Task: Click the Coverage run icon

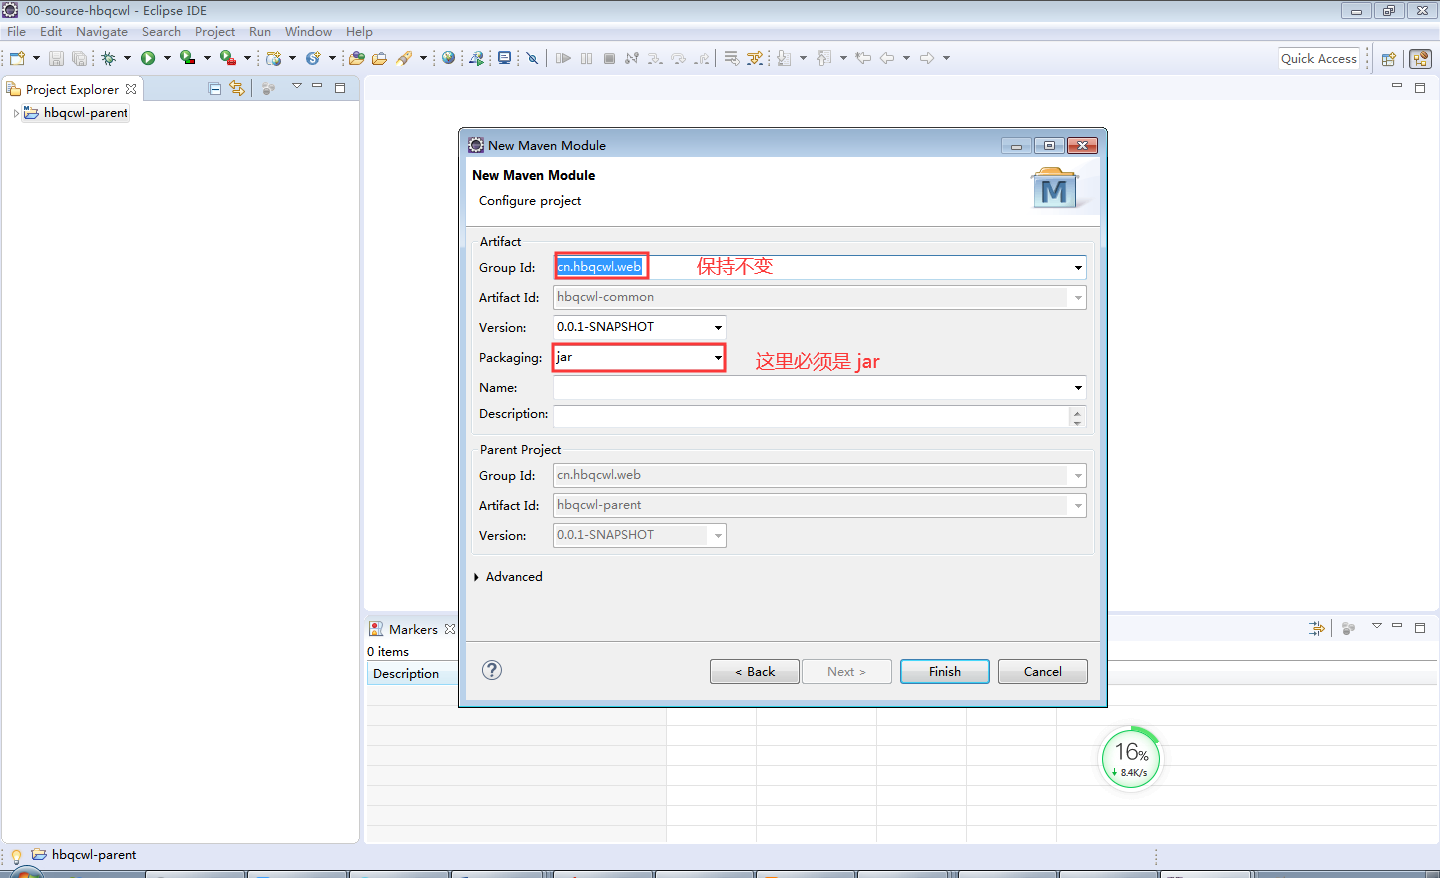Action: coord(187,58)
